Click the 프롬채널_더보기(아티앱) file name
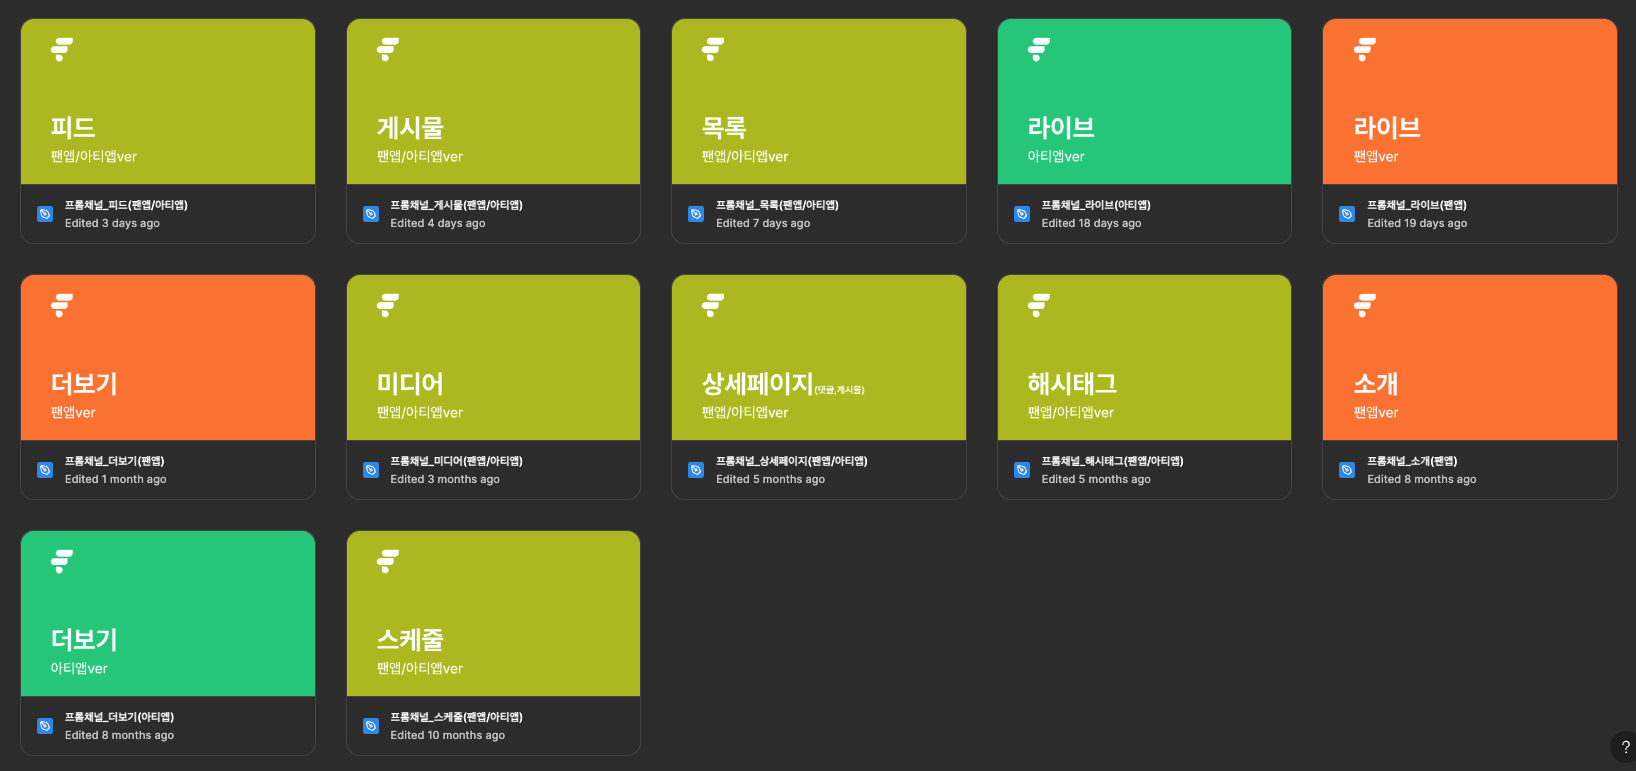Screen dimensions: 1636x771 119,717
